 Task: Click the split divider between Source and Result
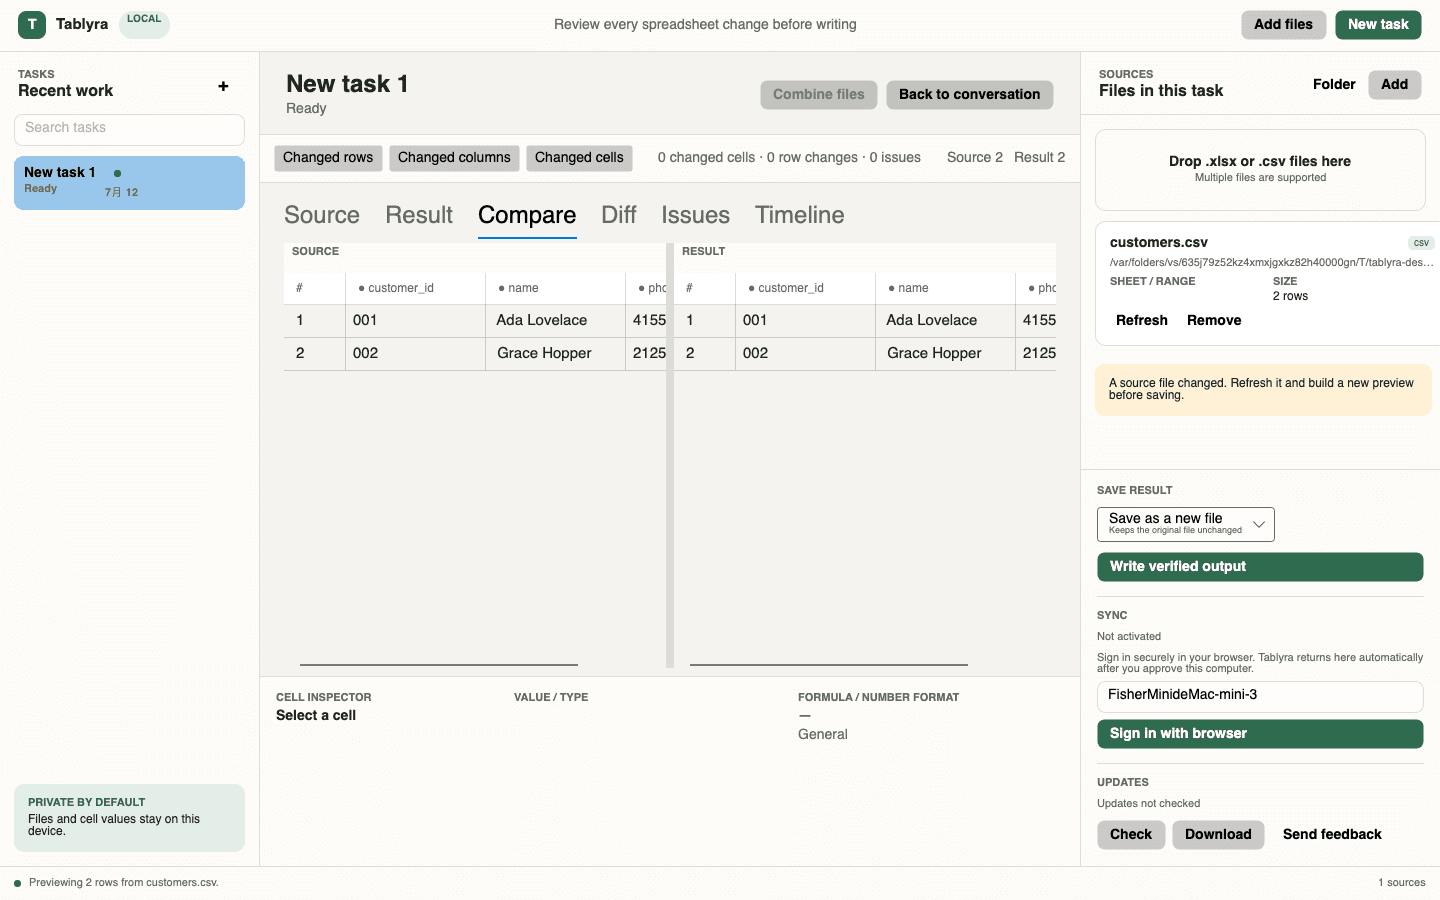coord(670,455)
